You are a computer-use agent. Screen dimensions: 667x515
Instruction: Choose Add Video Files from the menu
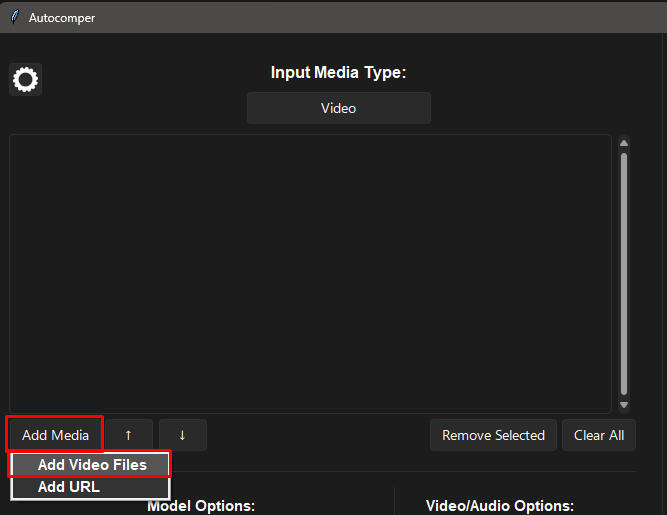click(91, 465)
